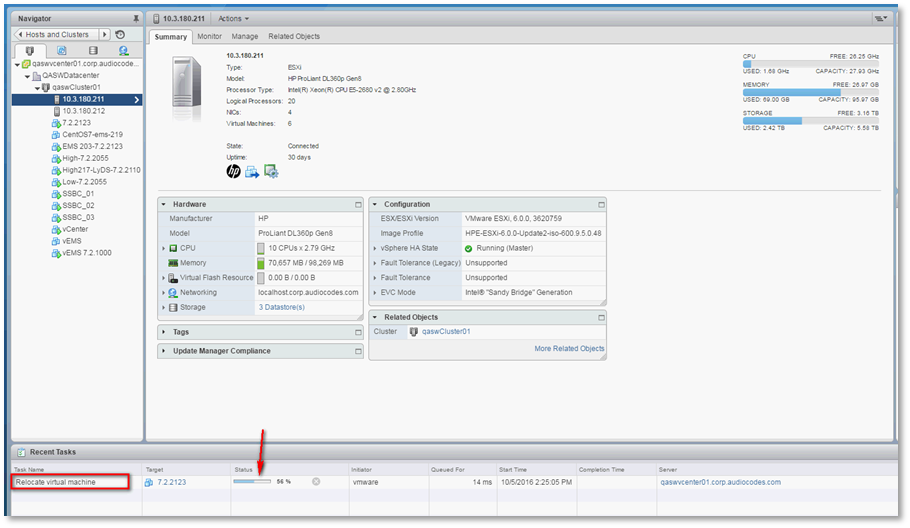Minimize the Tags panel
The width and height of the screenshot is (910, 528).
(358, 332)
